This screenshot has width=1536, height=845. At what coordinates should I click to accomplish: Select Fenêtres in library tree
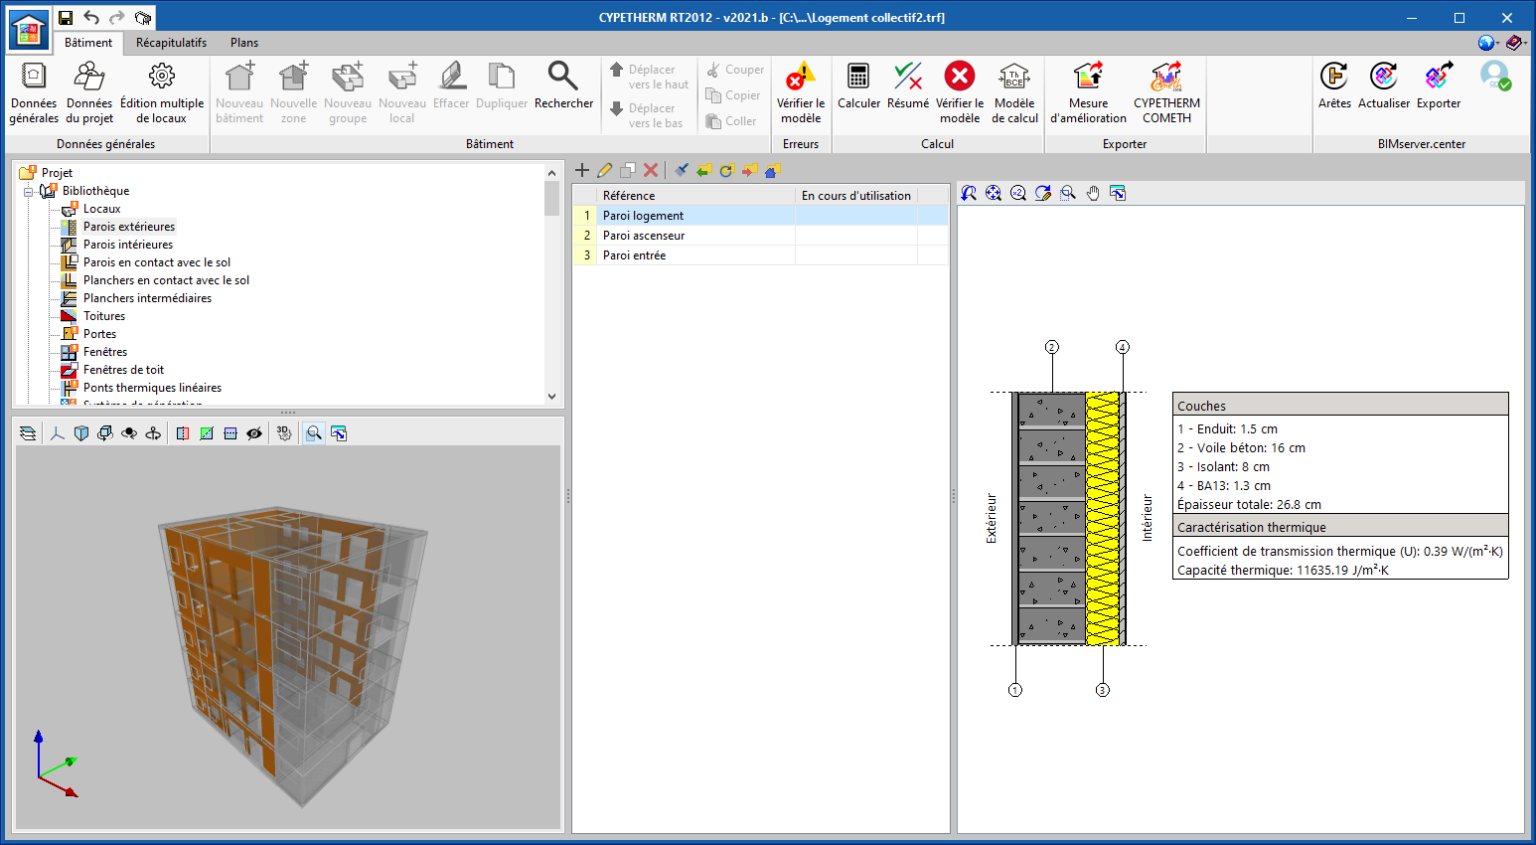point(105,352)
